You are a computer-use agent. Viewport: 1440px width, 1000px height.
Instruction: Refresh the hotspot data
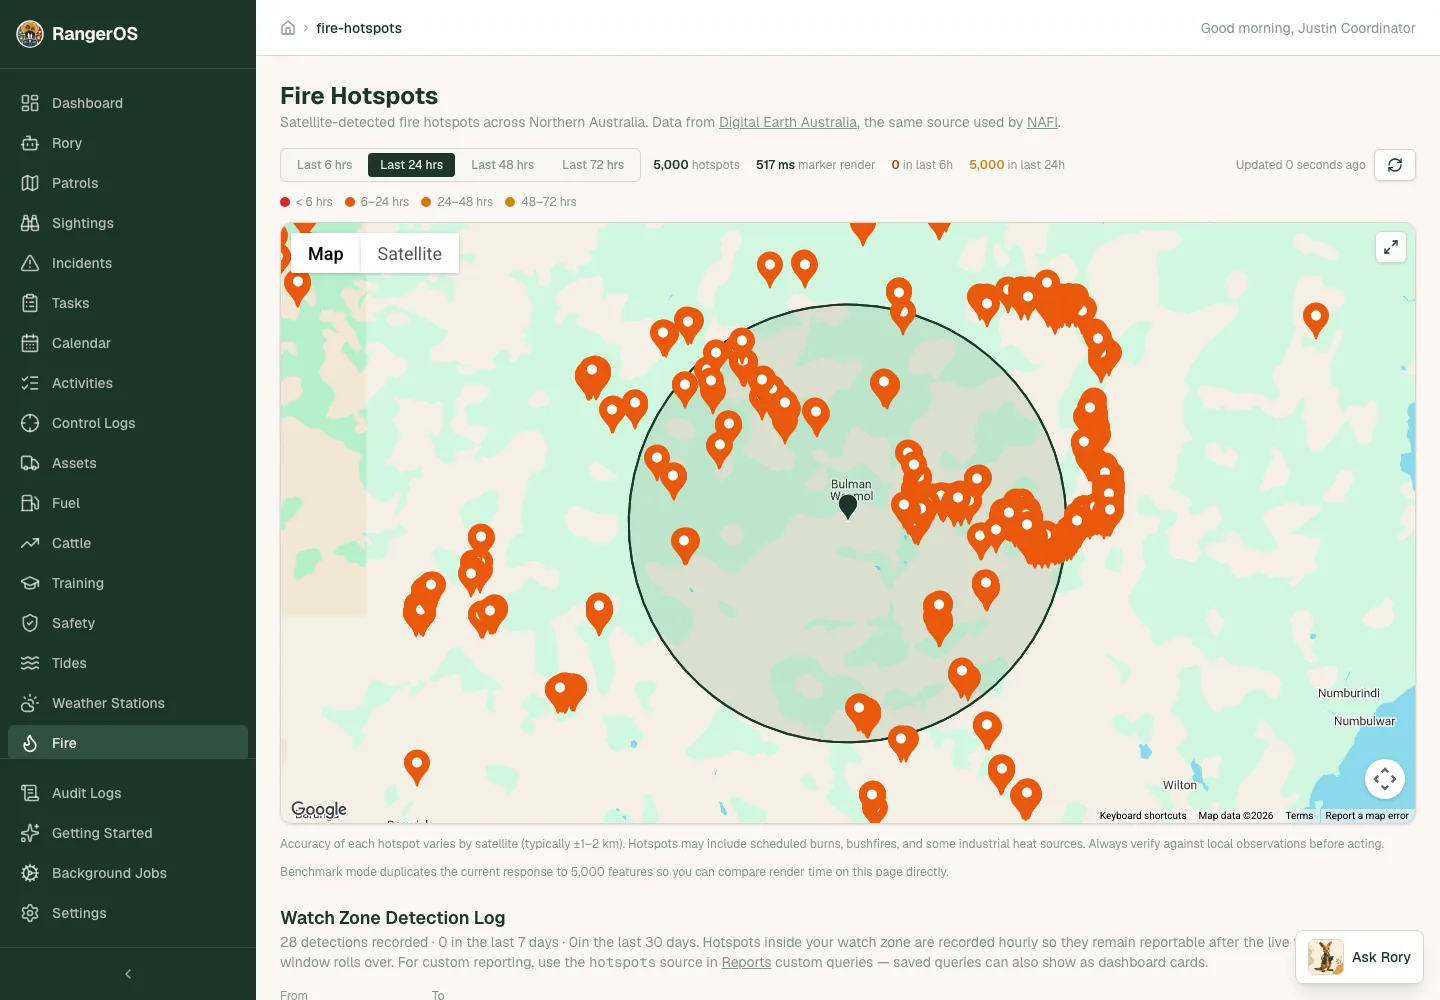tap(1395, 165)
